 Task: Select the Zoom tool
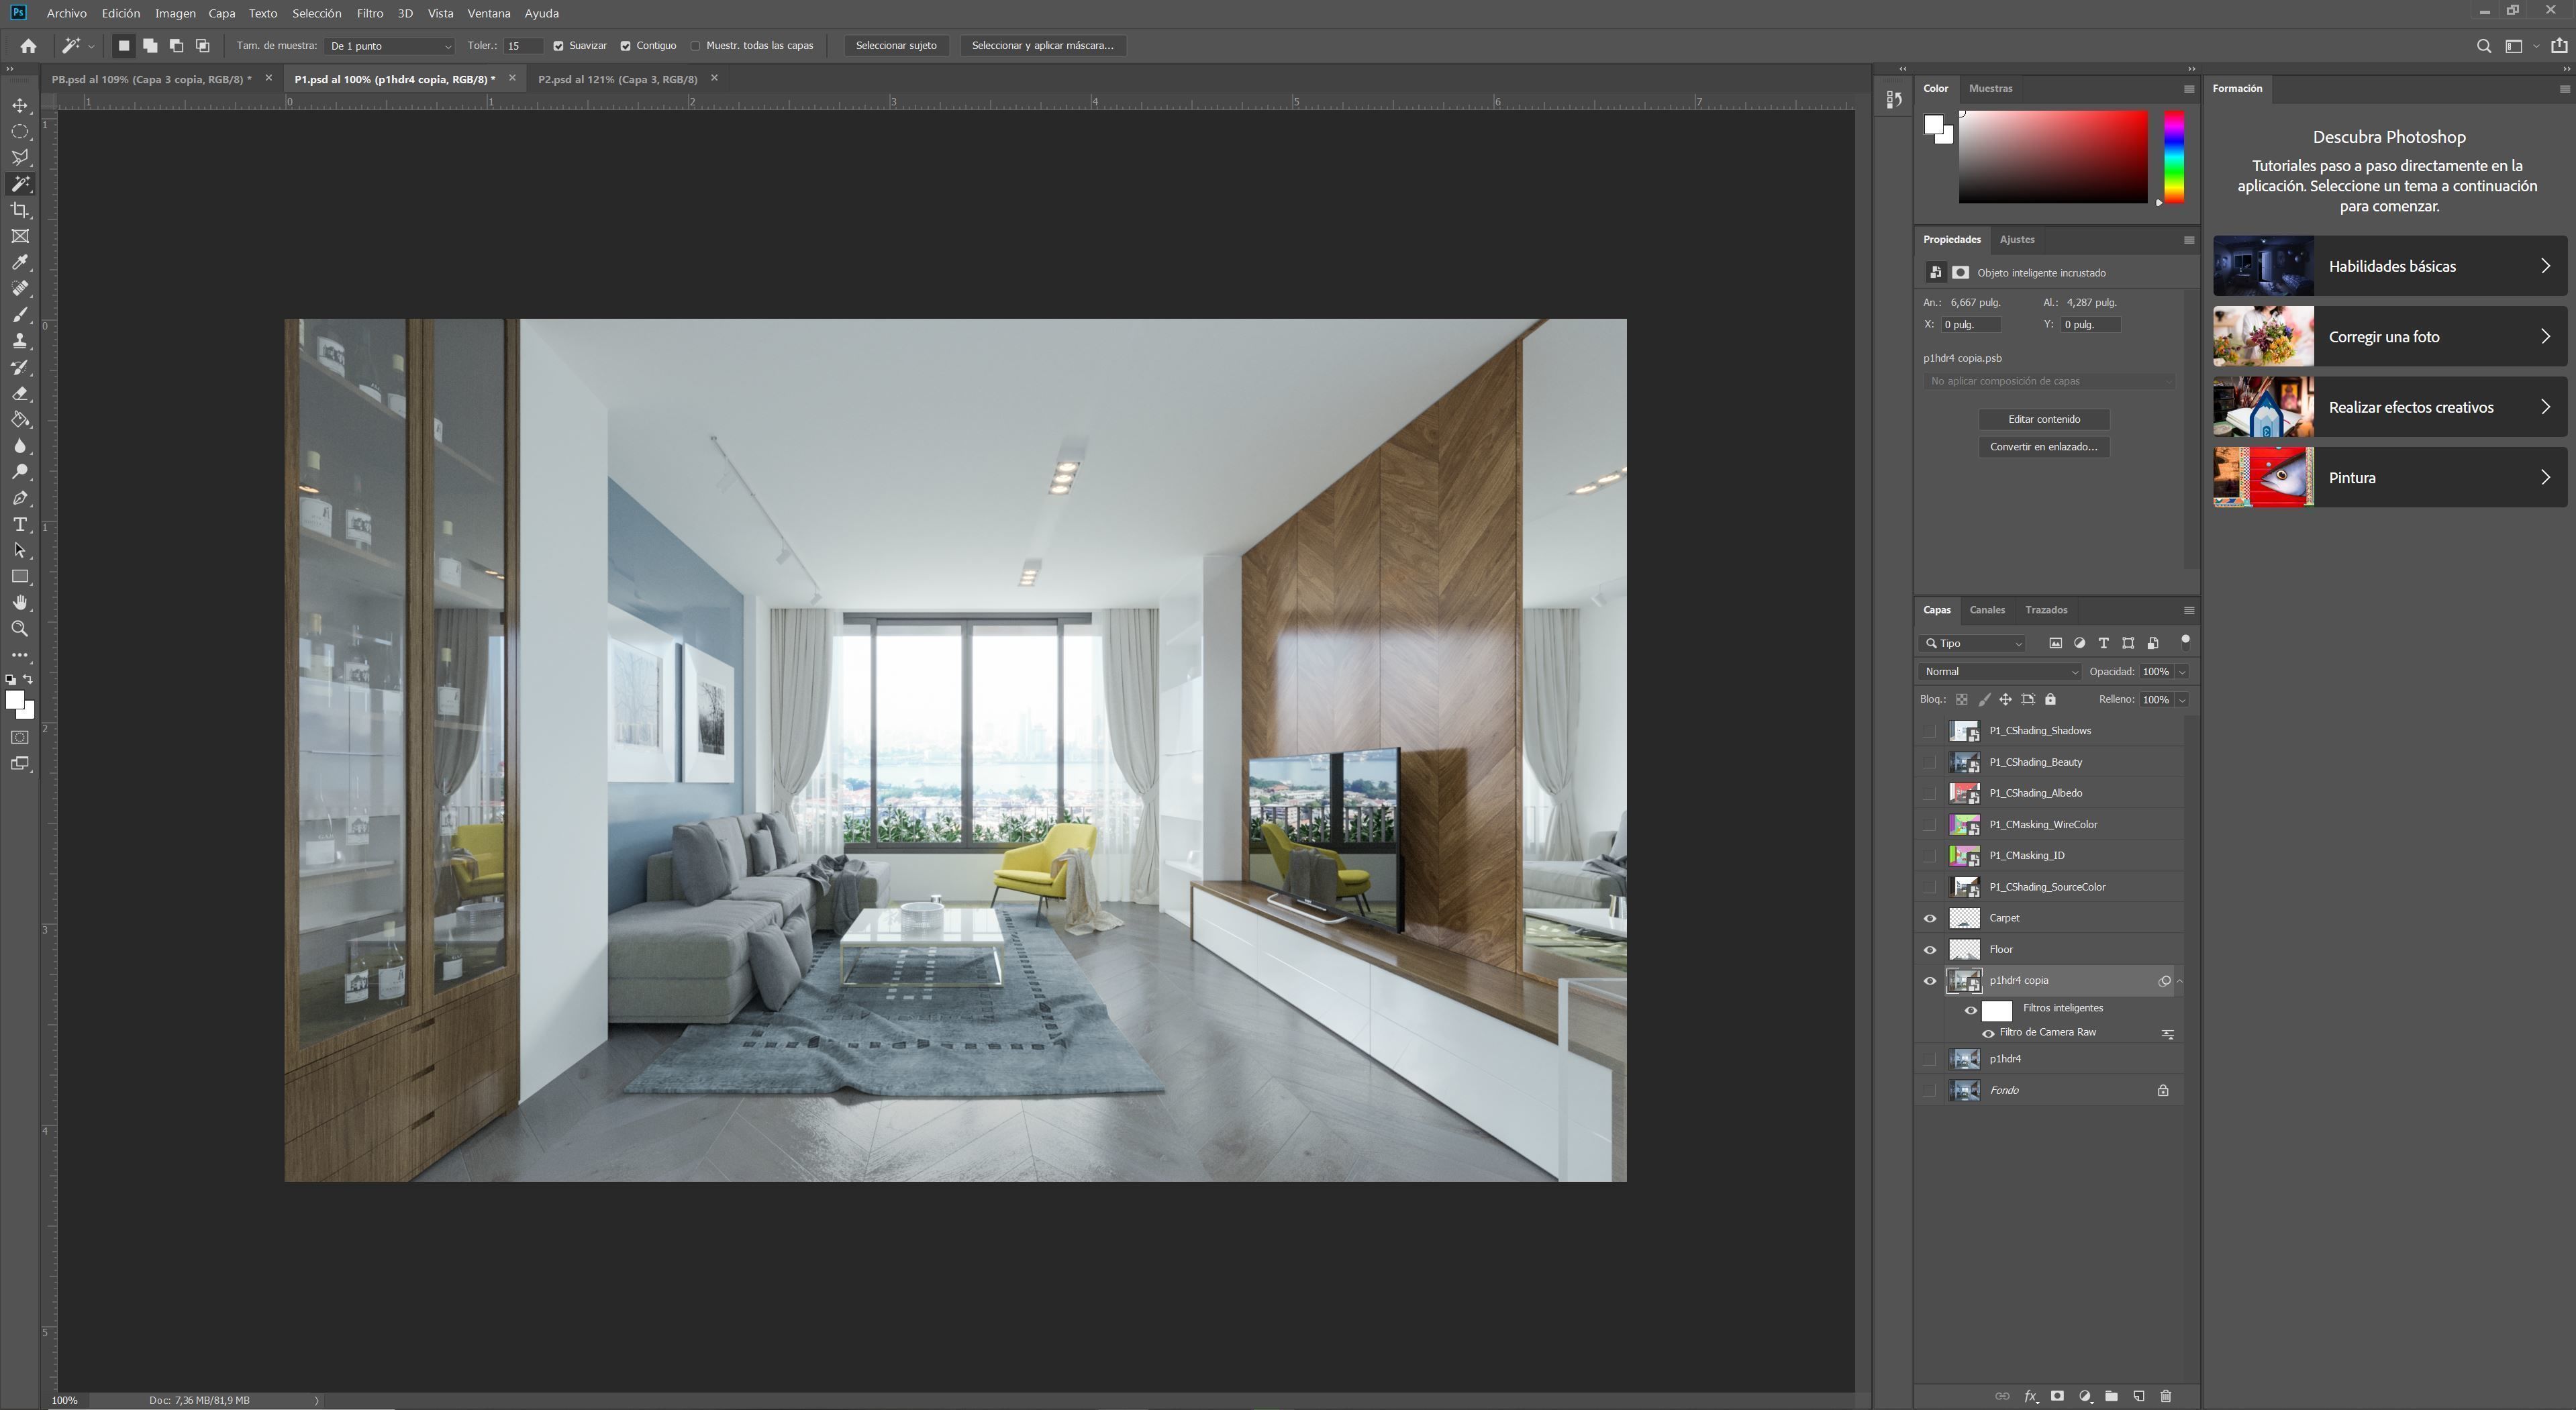19,629
